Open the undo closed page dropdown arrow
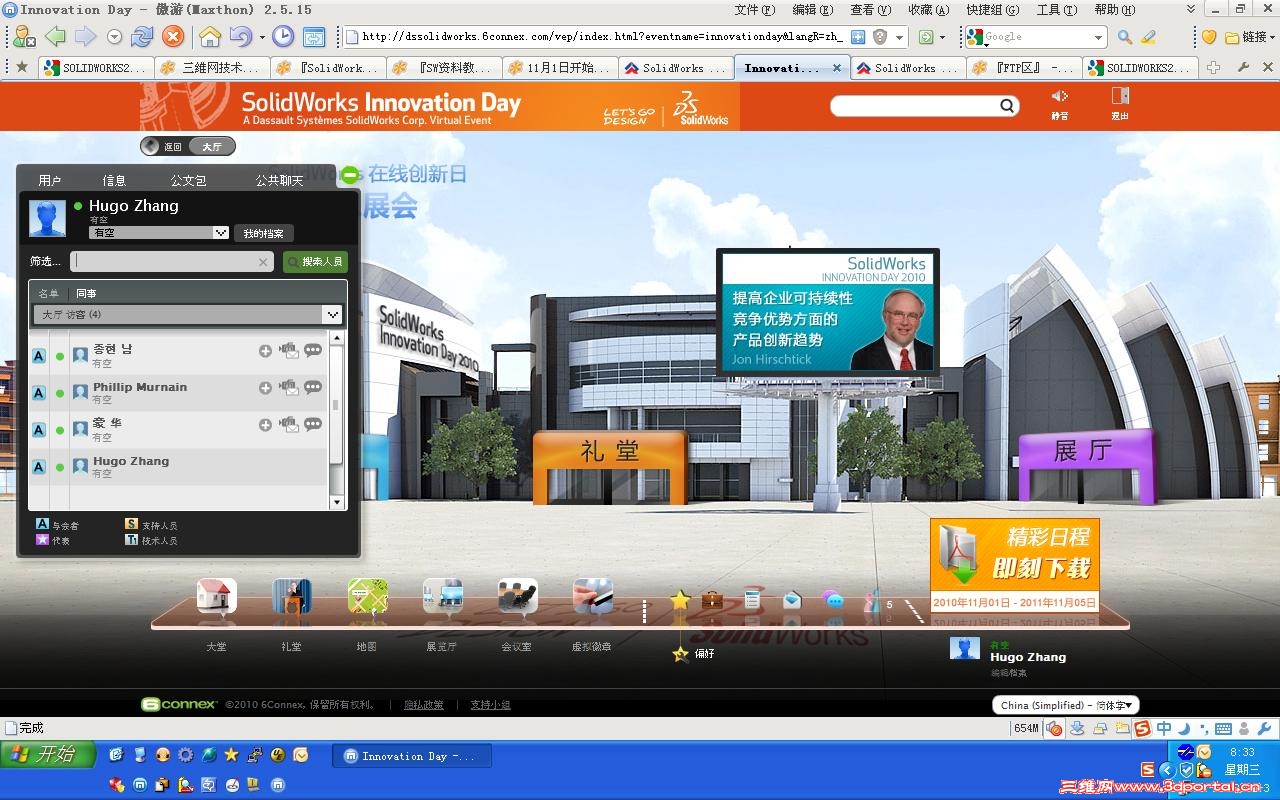This screenshot has height=800, width=1280. pos(262,37)
